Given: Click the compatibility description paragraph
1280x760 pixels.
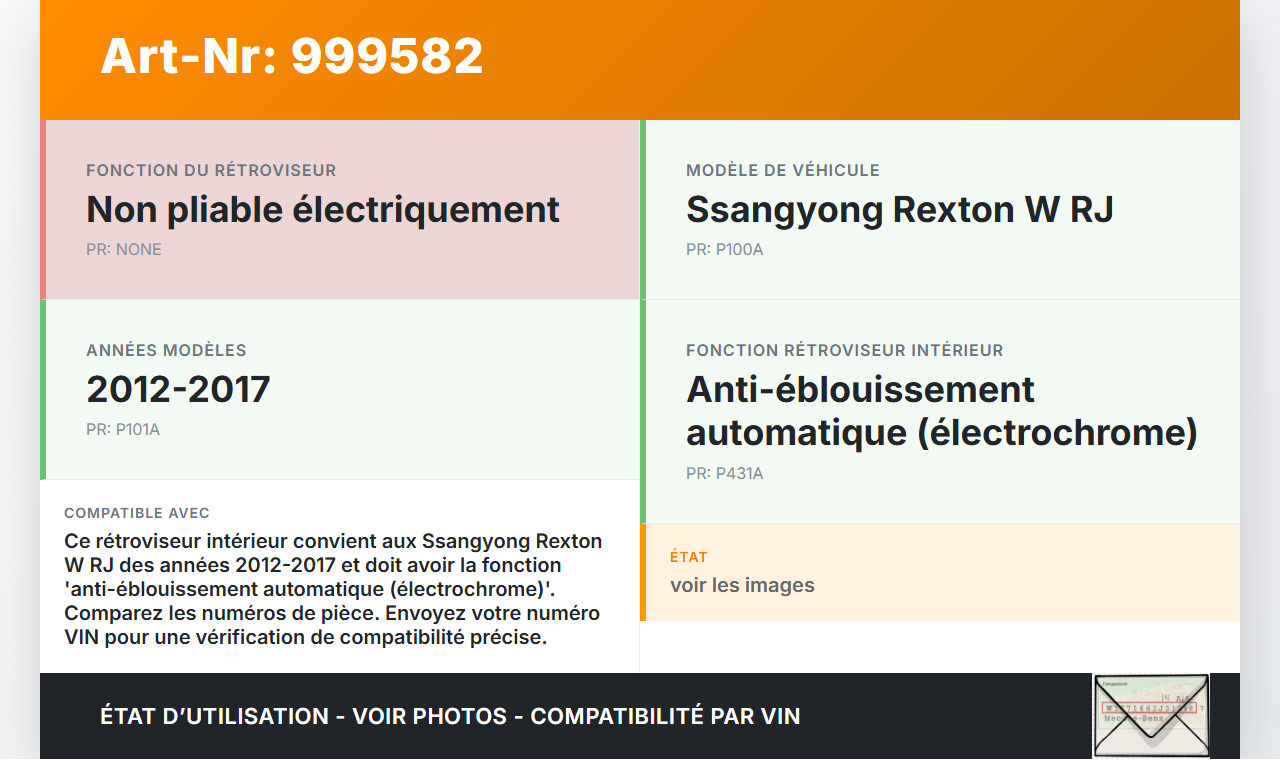Looking at the screenshot, I should pos(333,589).
